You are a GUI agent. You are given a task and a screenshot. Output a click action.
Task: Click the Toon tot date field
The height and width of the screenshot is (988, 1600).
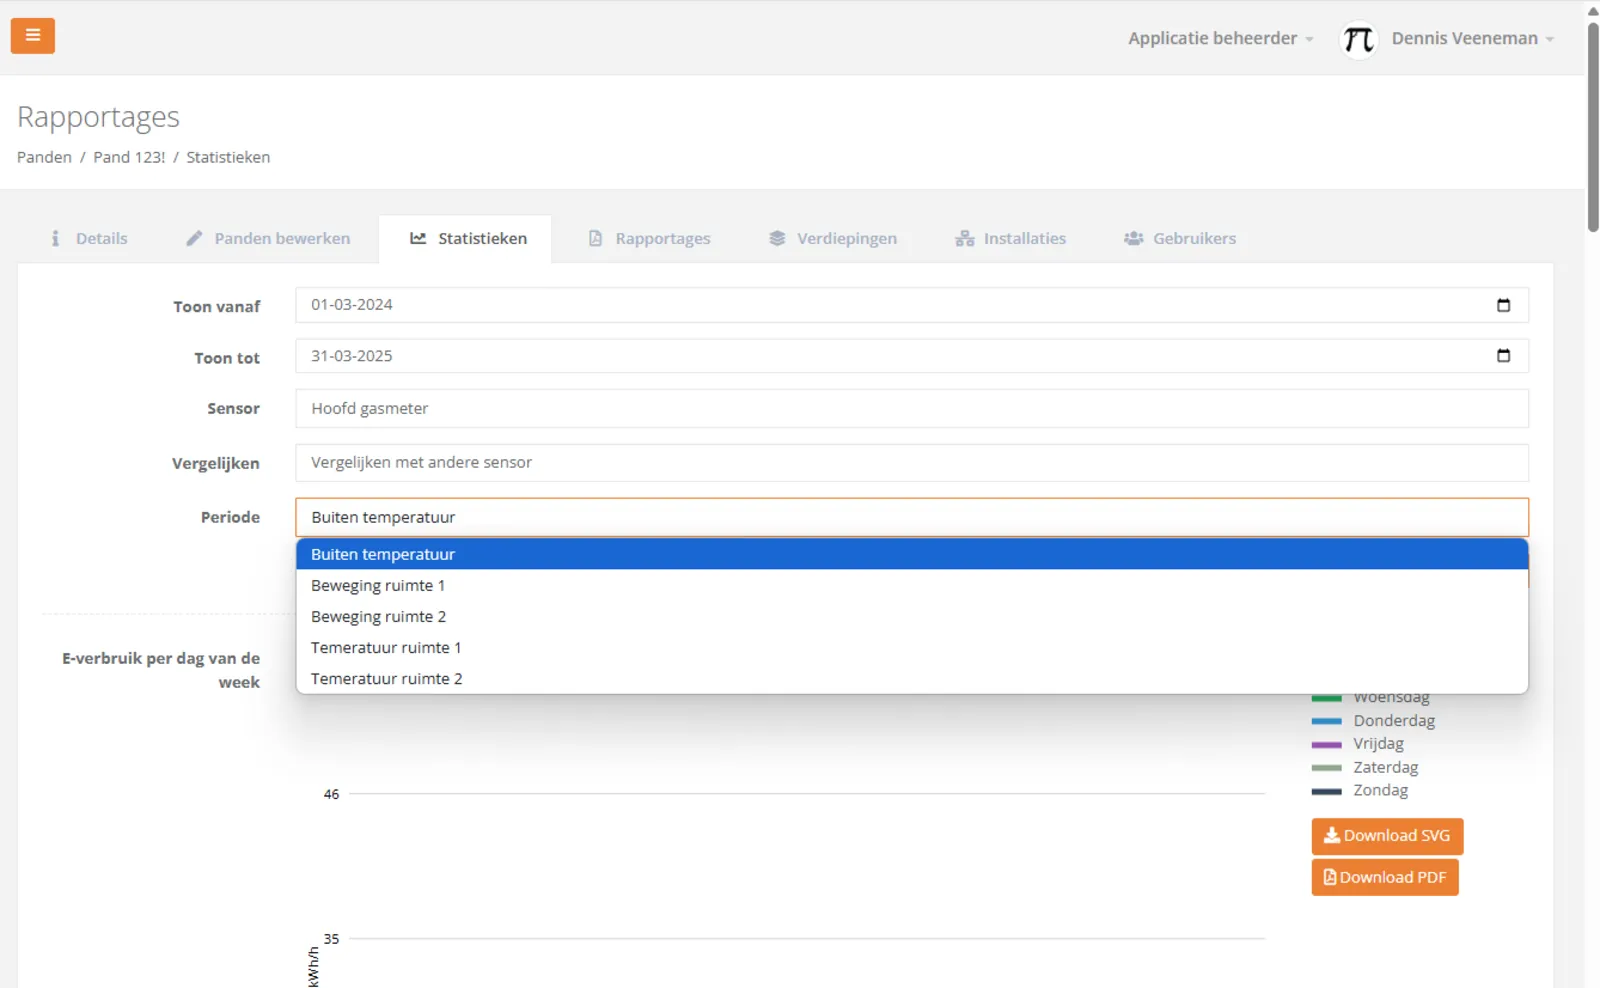tap(911, 356)
